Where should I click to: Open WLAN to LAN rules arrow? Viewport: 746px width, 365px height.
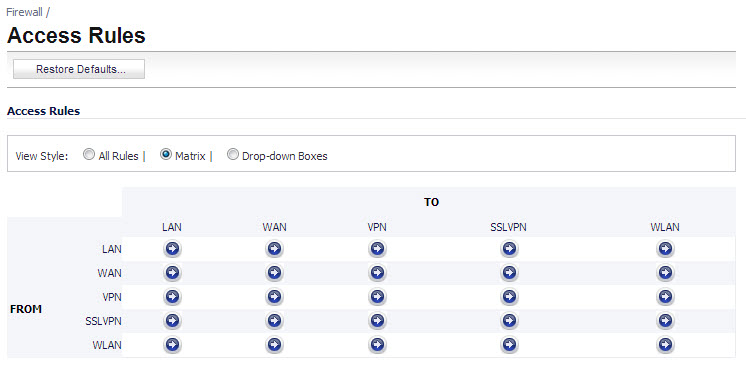172,345
